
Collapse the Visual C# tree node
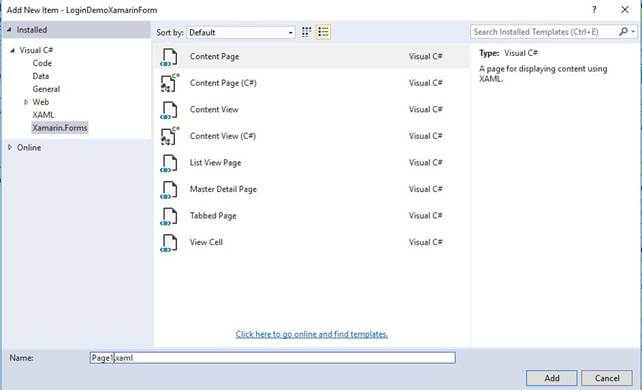12,50
